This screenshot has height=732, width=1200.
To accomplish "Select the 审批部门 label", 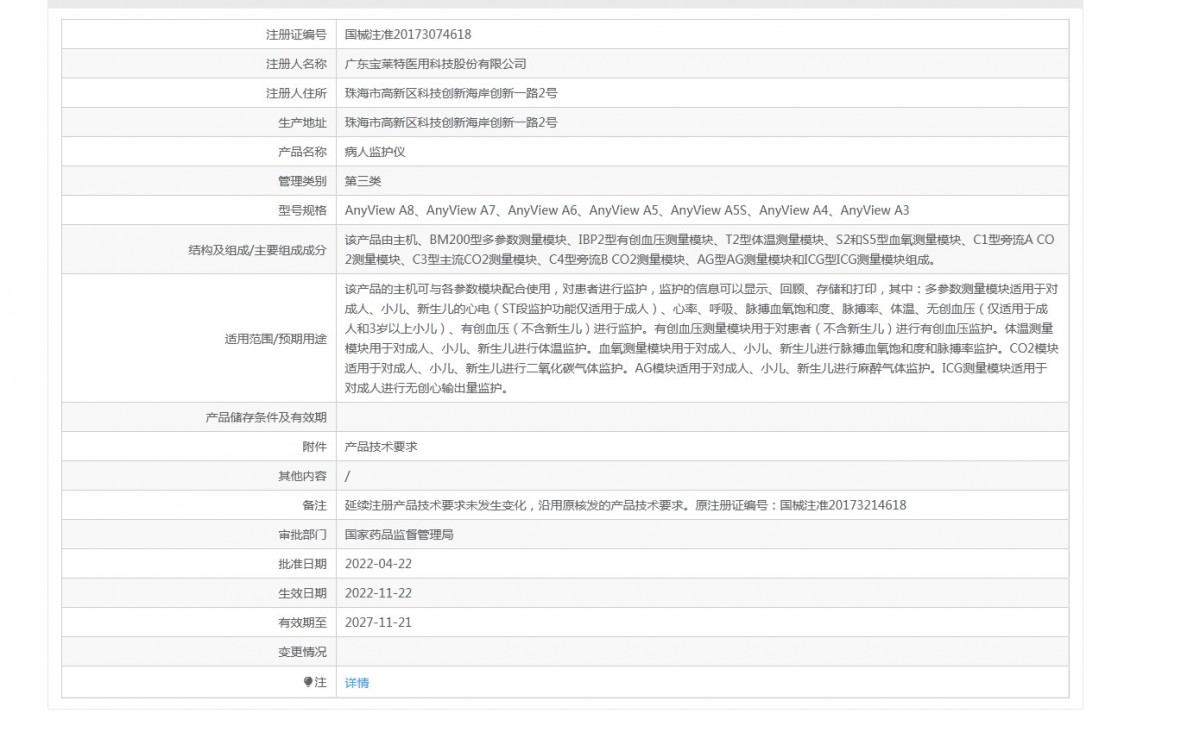I will click(x=302, y=535).
